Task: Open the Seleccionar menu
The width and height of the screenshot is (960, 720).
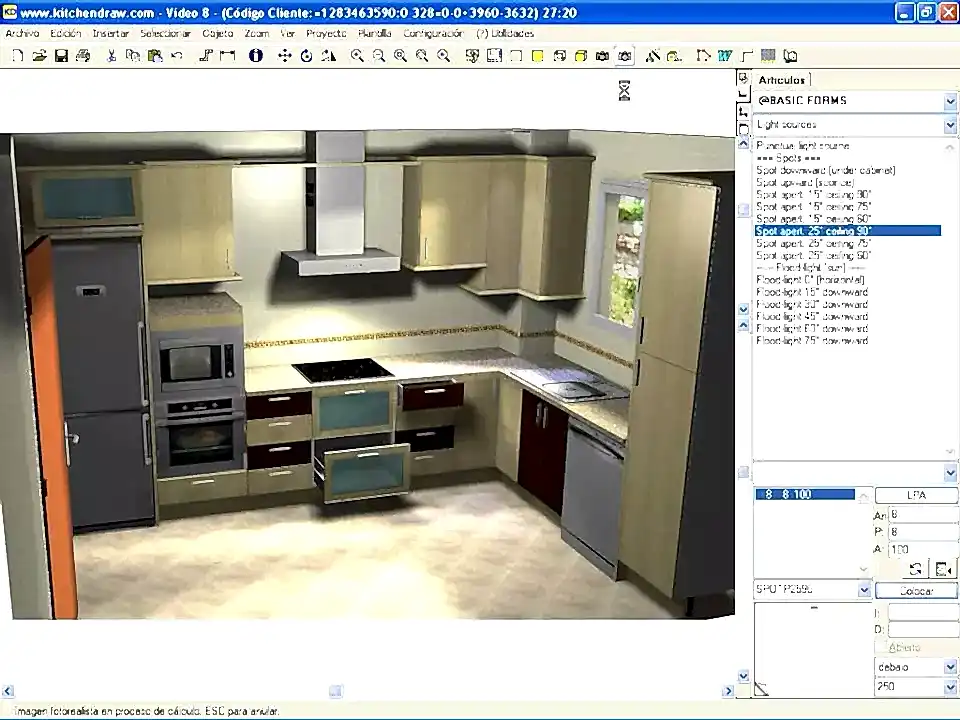Action: point(165,33)
